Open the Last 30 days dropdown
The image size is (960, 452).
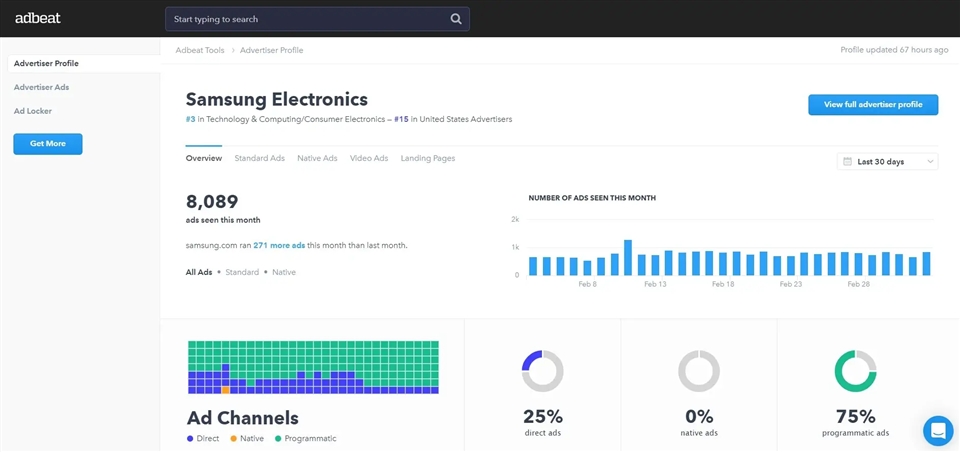click(887, 162)
